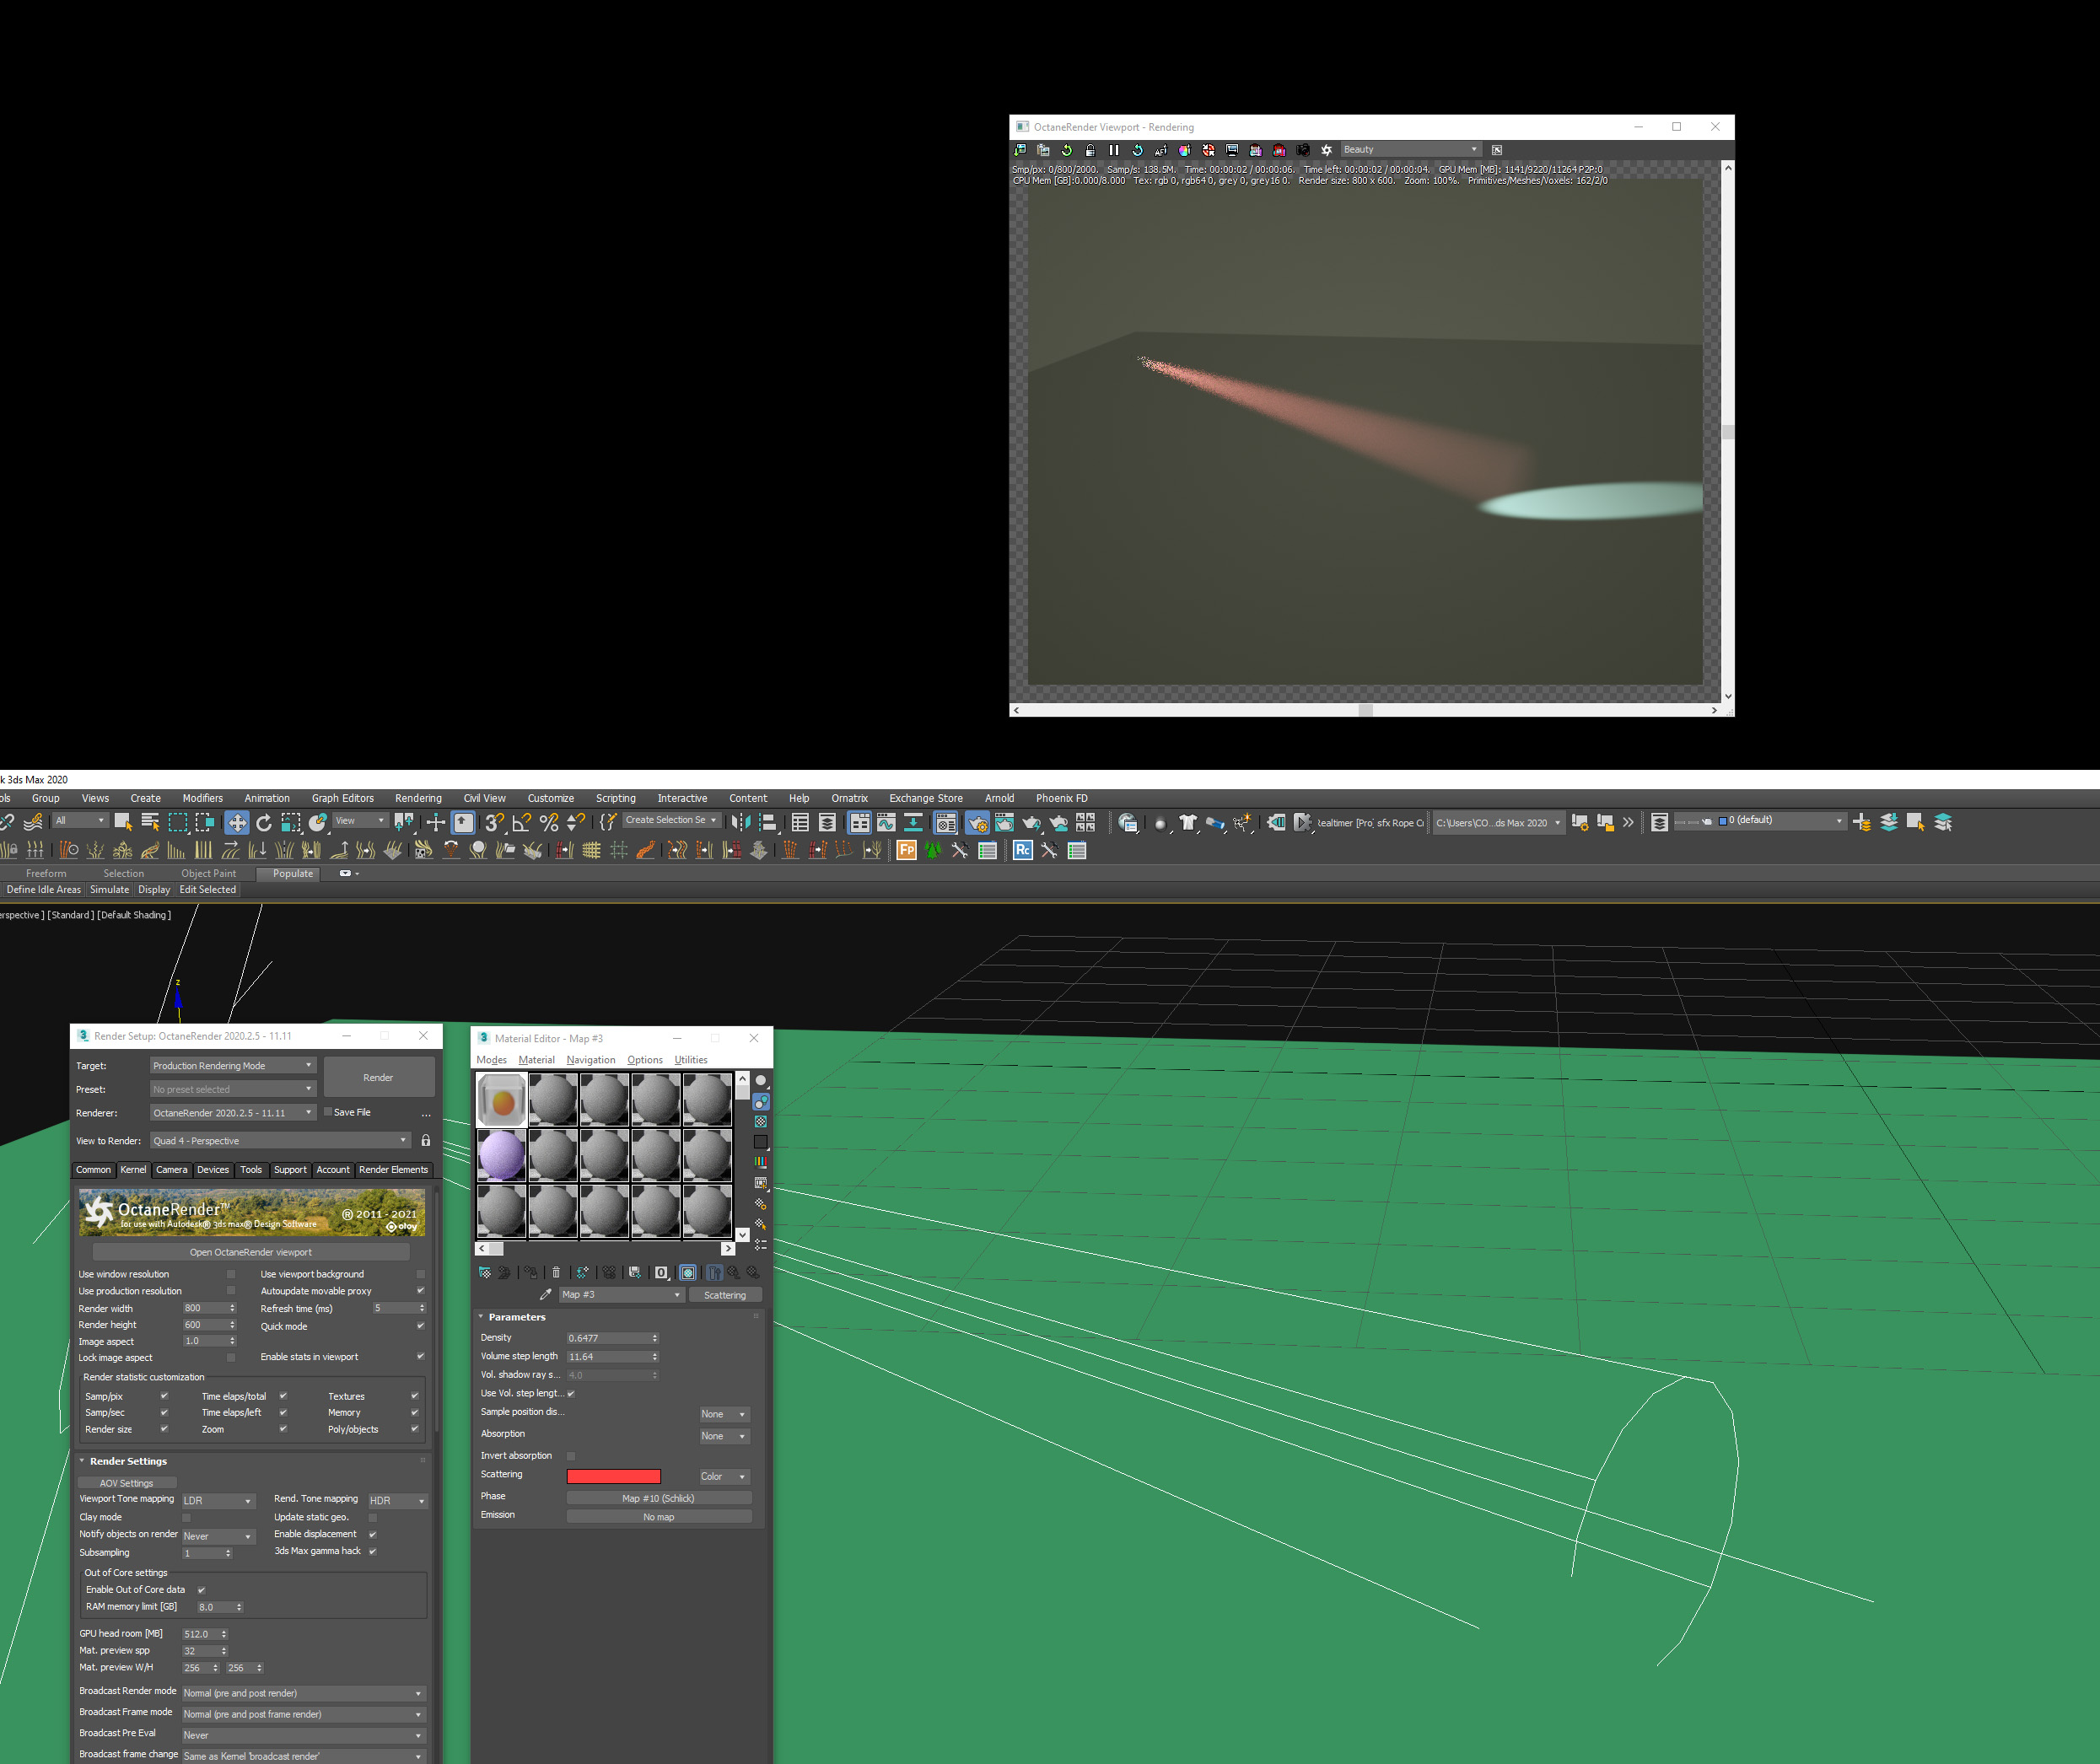Toggle the Invert absorption checkbox
2100x1764 pixels.
[x=571, y=1455]
